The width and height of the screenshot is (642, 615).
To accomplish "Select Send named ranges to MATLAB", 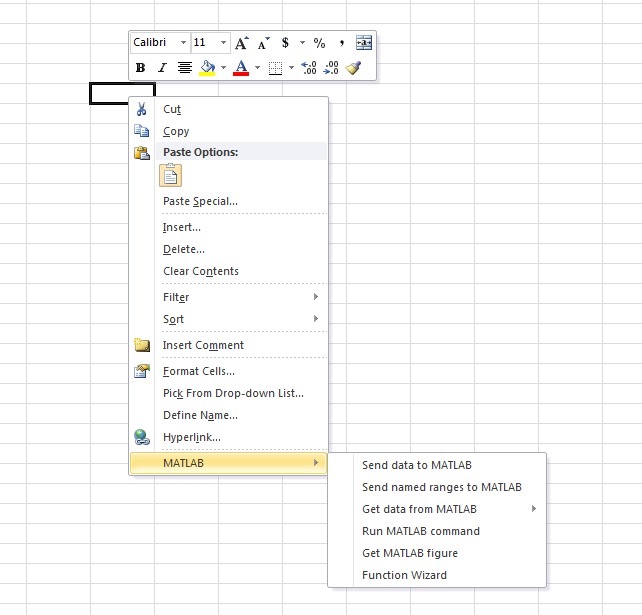I will 437,487.
